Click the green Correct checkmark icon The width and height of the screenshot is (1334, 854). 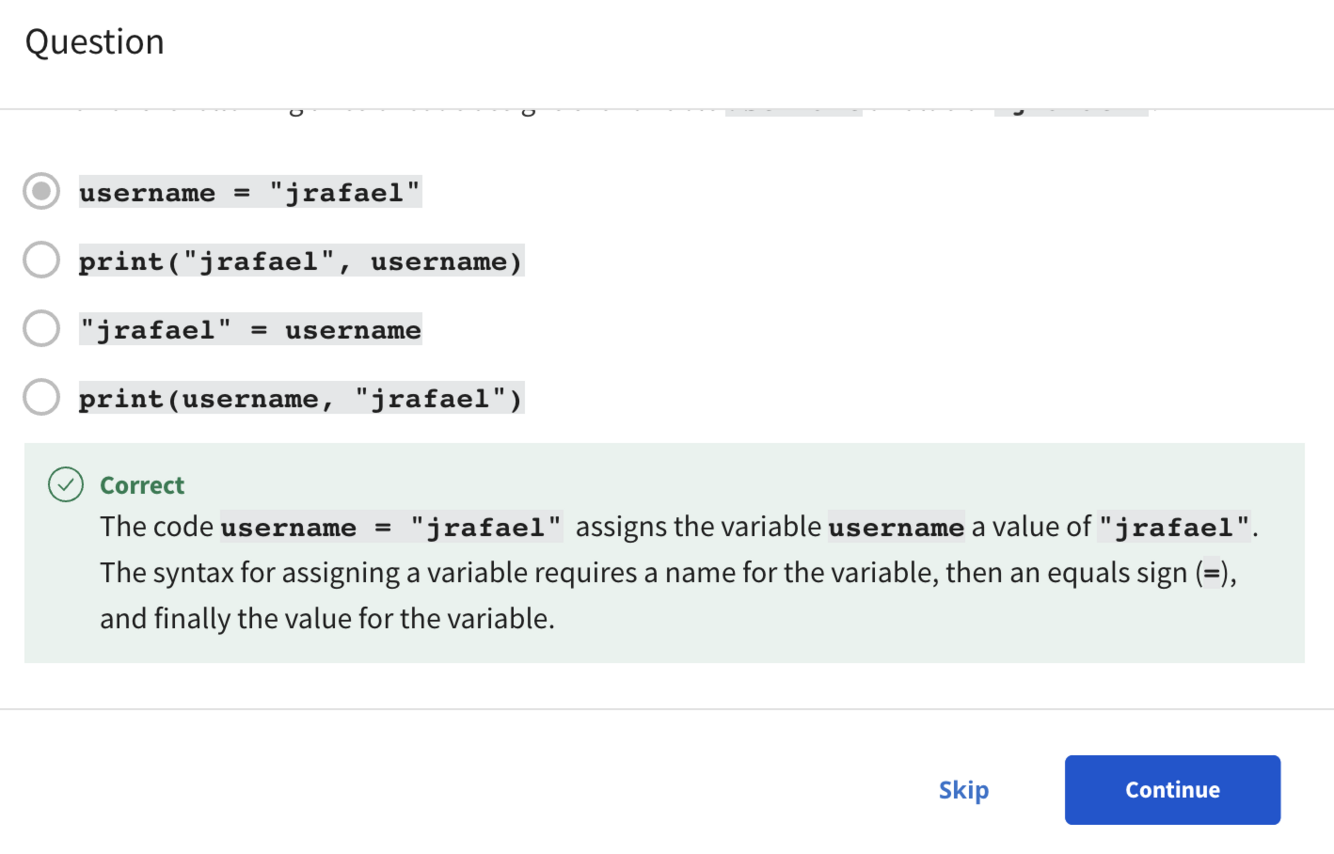[66, 485]
